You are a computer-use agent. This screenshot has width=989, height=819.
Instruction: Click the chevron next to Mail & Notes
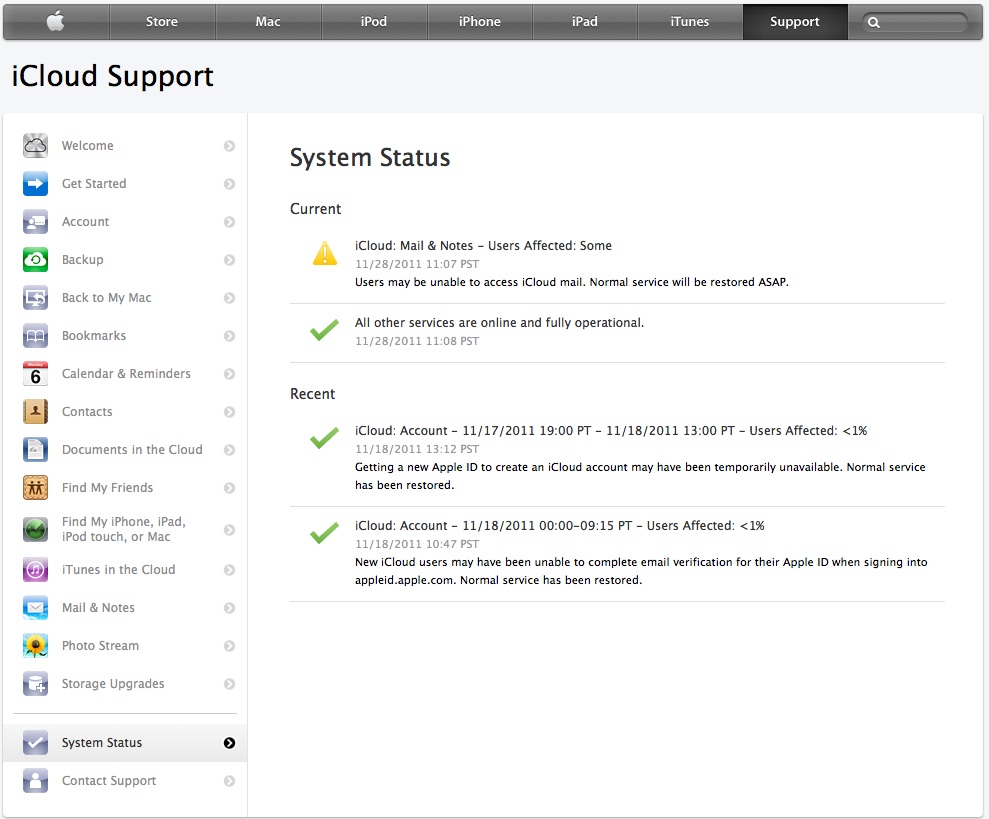pyautogui.click(x=230, y=608)
